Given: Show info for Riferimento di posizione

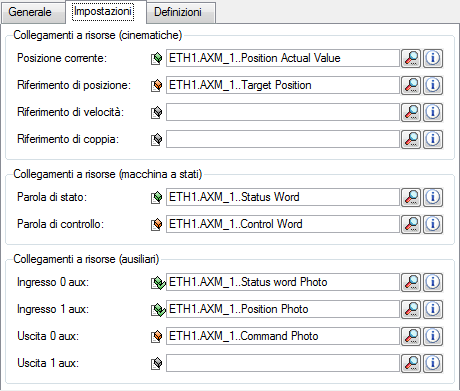Looking at the screenshot, I should pos(433,85).
